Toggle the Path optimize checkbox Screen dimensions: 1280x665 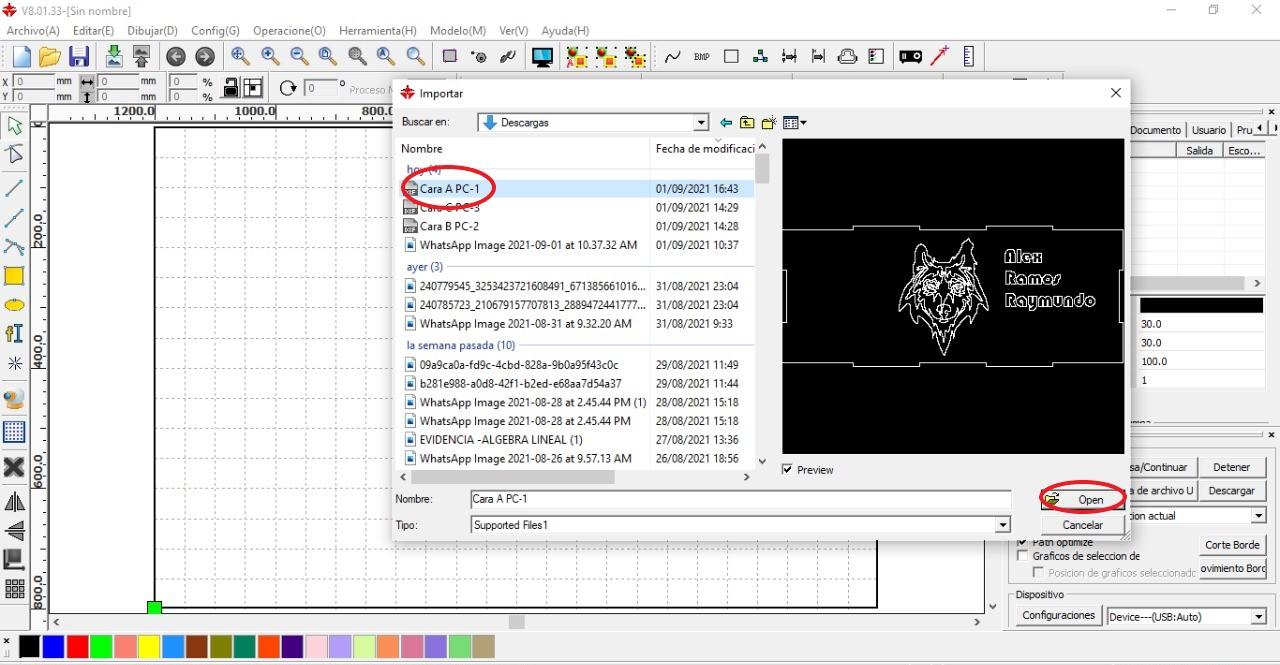click(x=1022, y=542)
